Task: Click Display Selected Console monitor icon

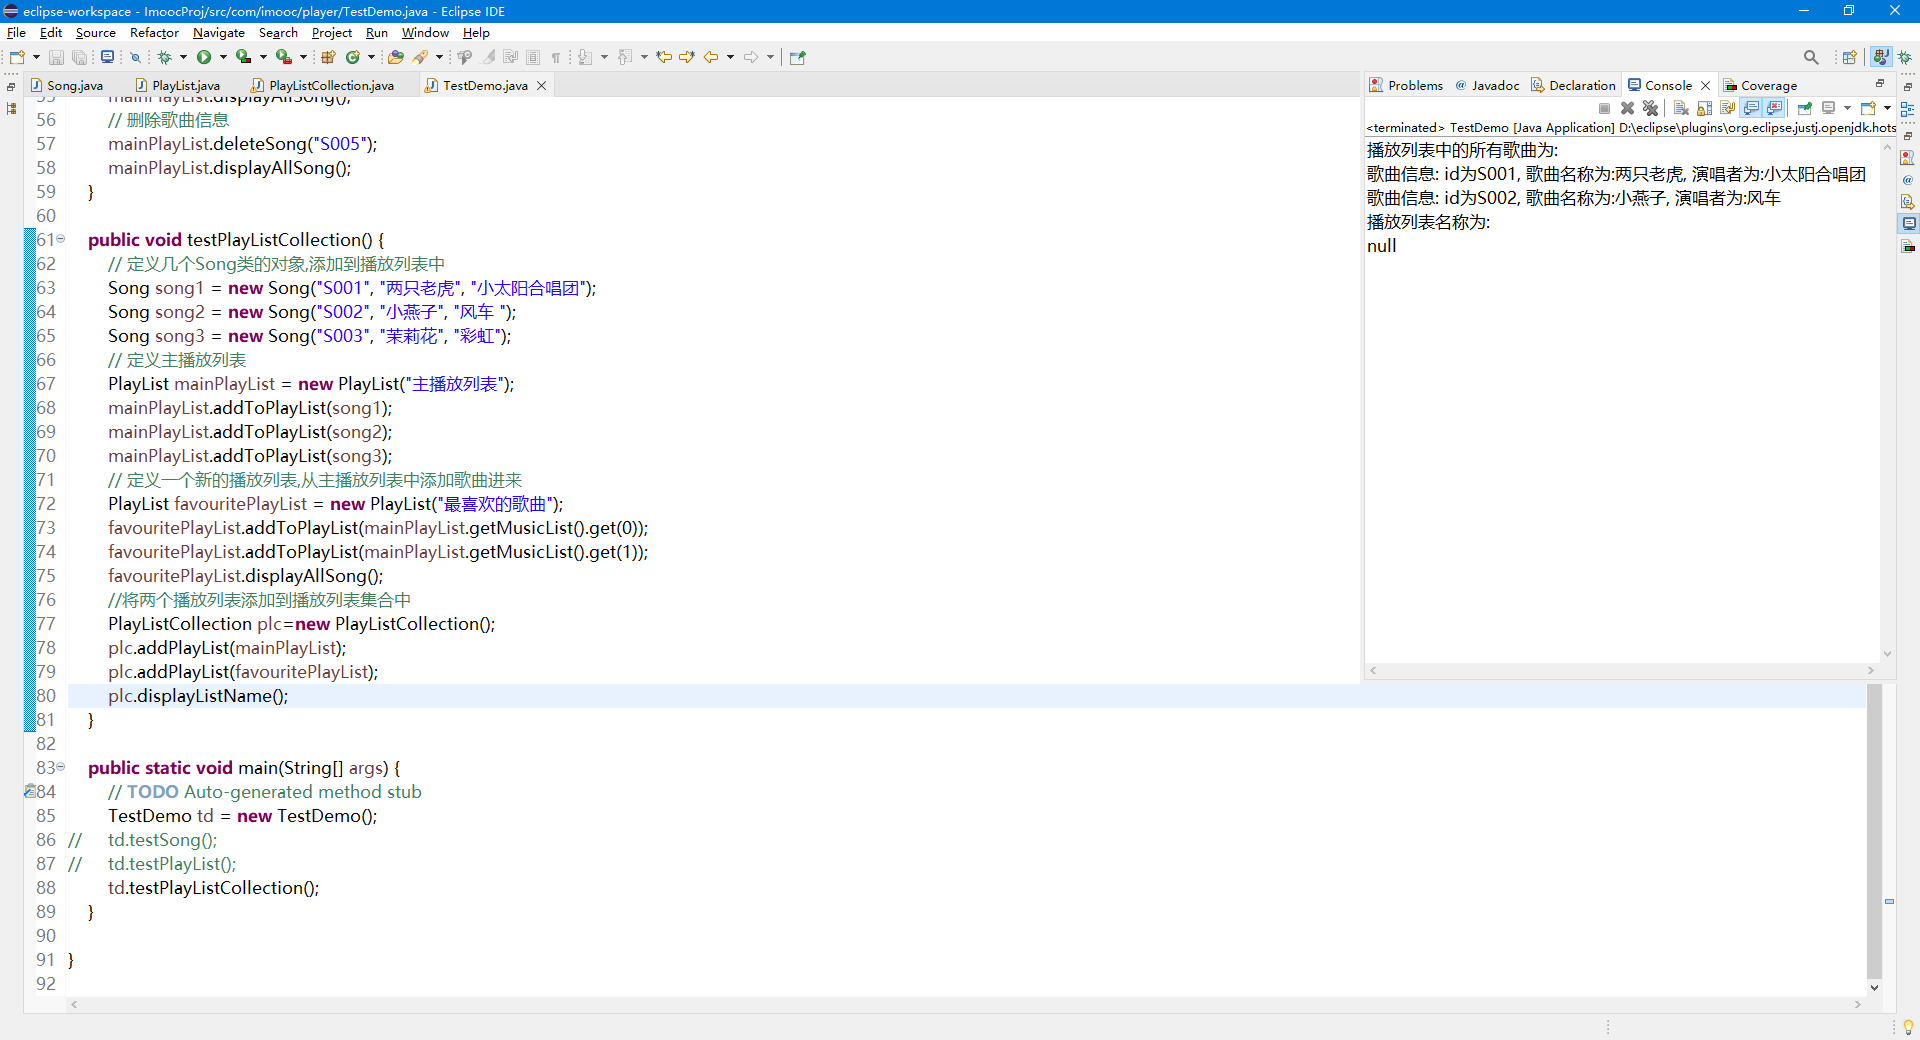Action: point(1828,108)
